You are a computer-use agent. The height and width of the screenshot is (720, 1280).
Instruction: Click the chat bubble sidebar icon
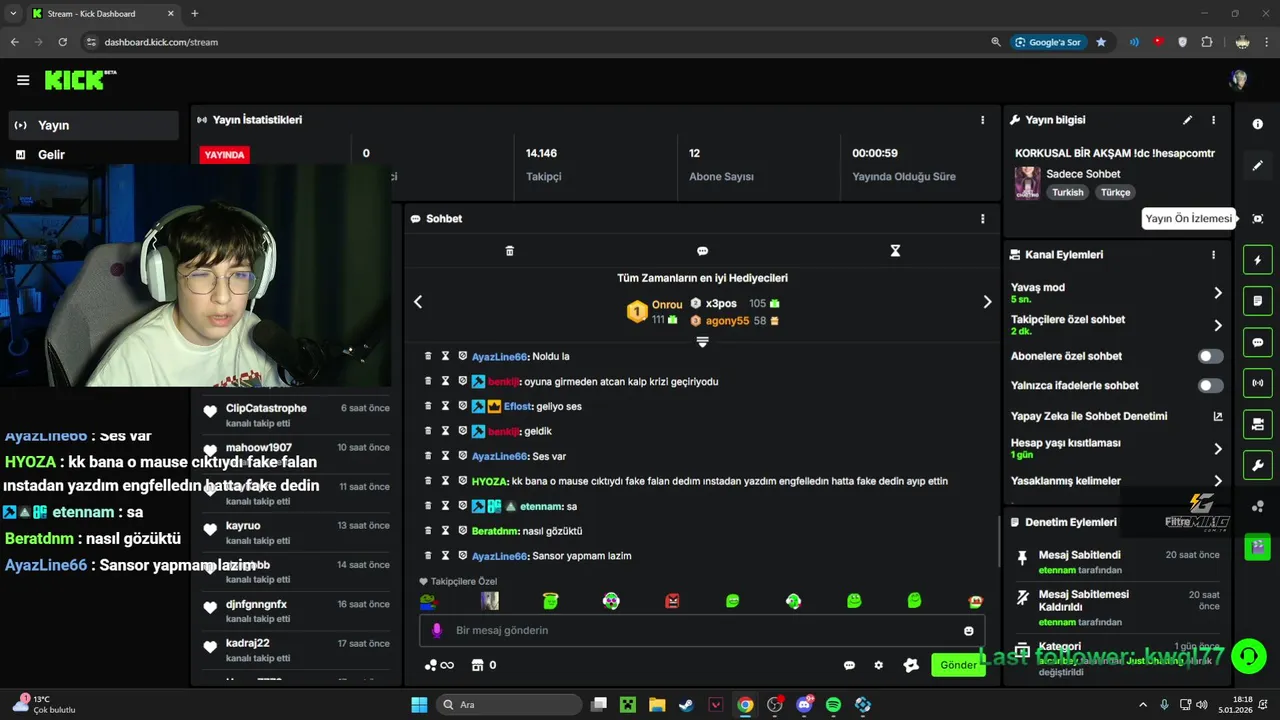[1258, 342]
